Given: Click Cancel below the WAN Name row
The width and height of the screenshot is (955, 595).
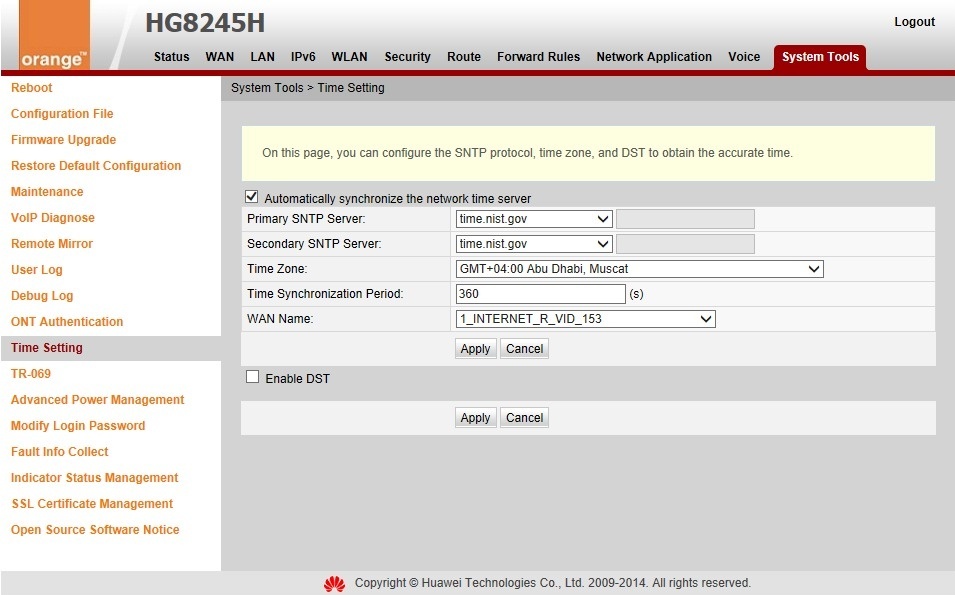Looking at the screenshot, I should (x=524, y=348).
